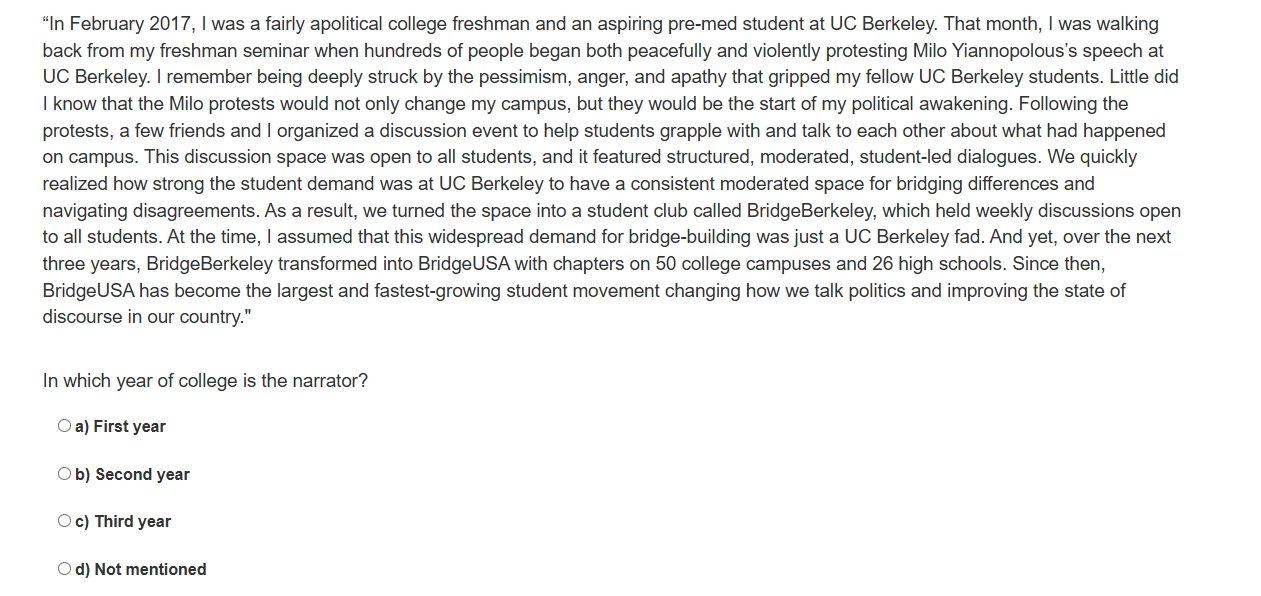Click the word 'BridgeBerkeley,' in the student club sentence
Viewport: 1261px width, 596px height.
(810, 211)
